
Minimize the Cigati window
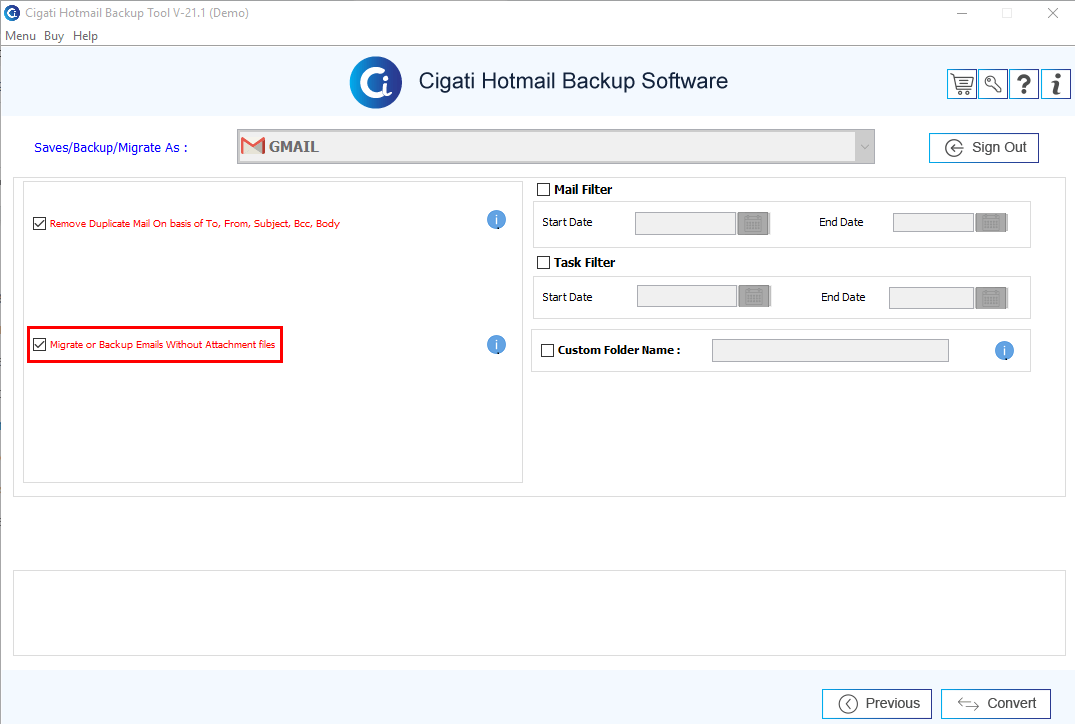tap(962, 13)
